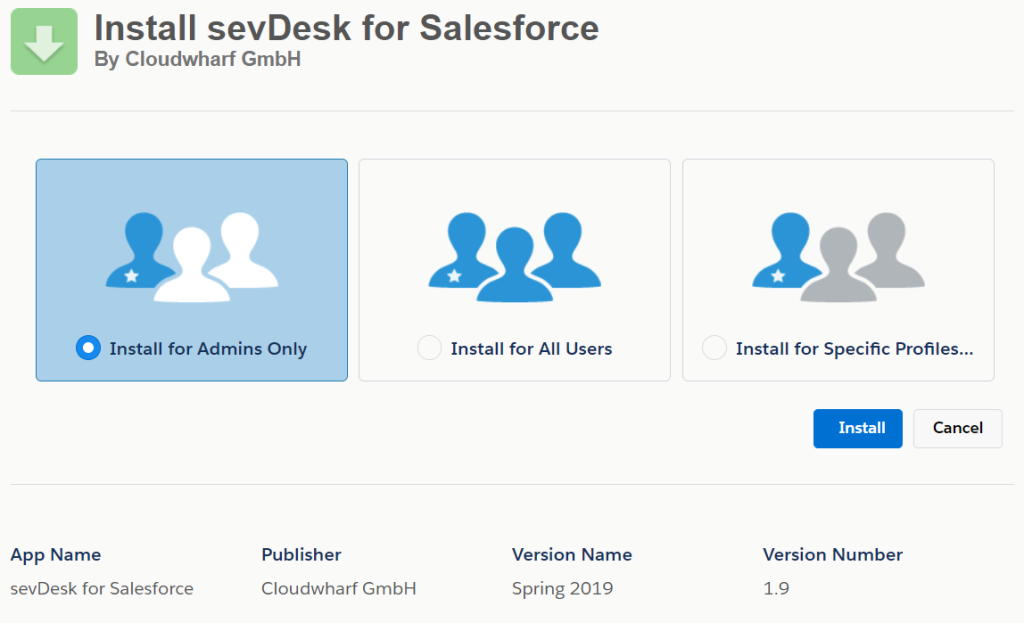Image resolution: width=1024 pixels, height=623 pixels.
Task: Click the By Cloudwharf GmbH subtitle
Action: pos(197,60)
